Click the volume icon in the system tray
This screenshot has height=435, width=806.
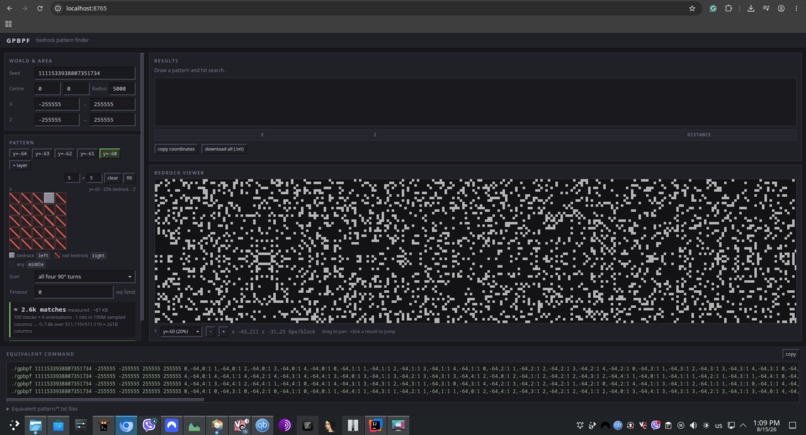point(693,425)
